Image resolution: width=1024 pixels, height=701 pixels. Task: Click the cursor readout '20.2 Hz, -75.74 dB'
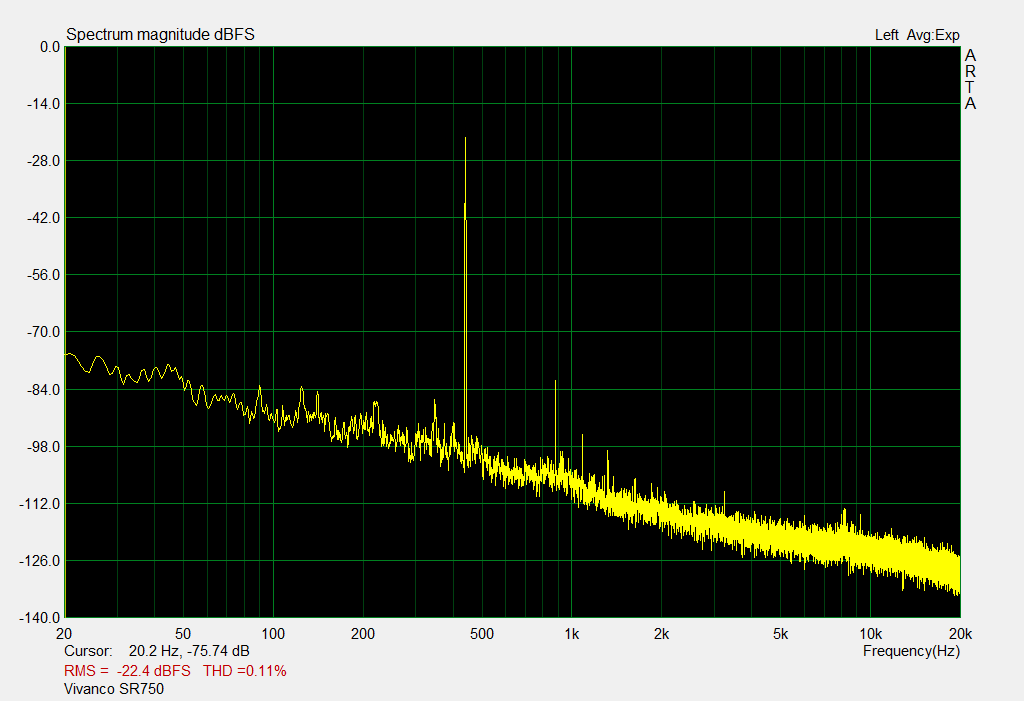pyautogui.click(x=189, y=651)
